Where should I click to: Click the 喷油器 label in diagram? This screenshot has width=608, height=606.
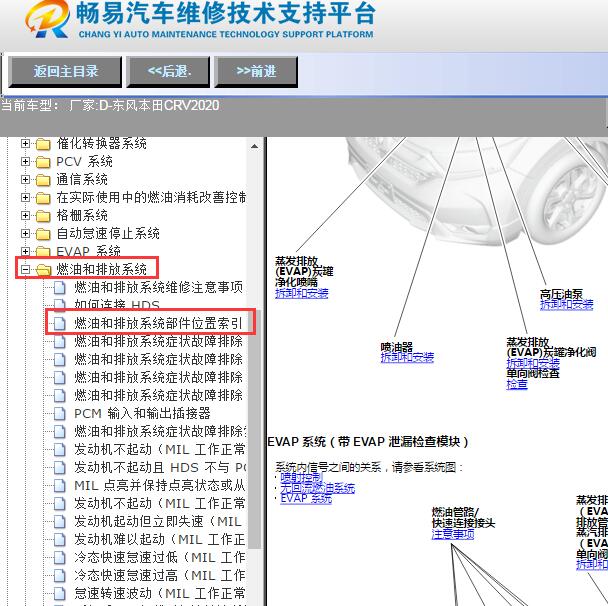click(x=396, y=347)
